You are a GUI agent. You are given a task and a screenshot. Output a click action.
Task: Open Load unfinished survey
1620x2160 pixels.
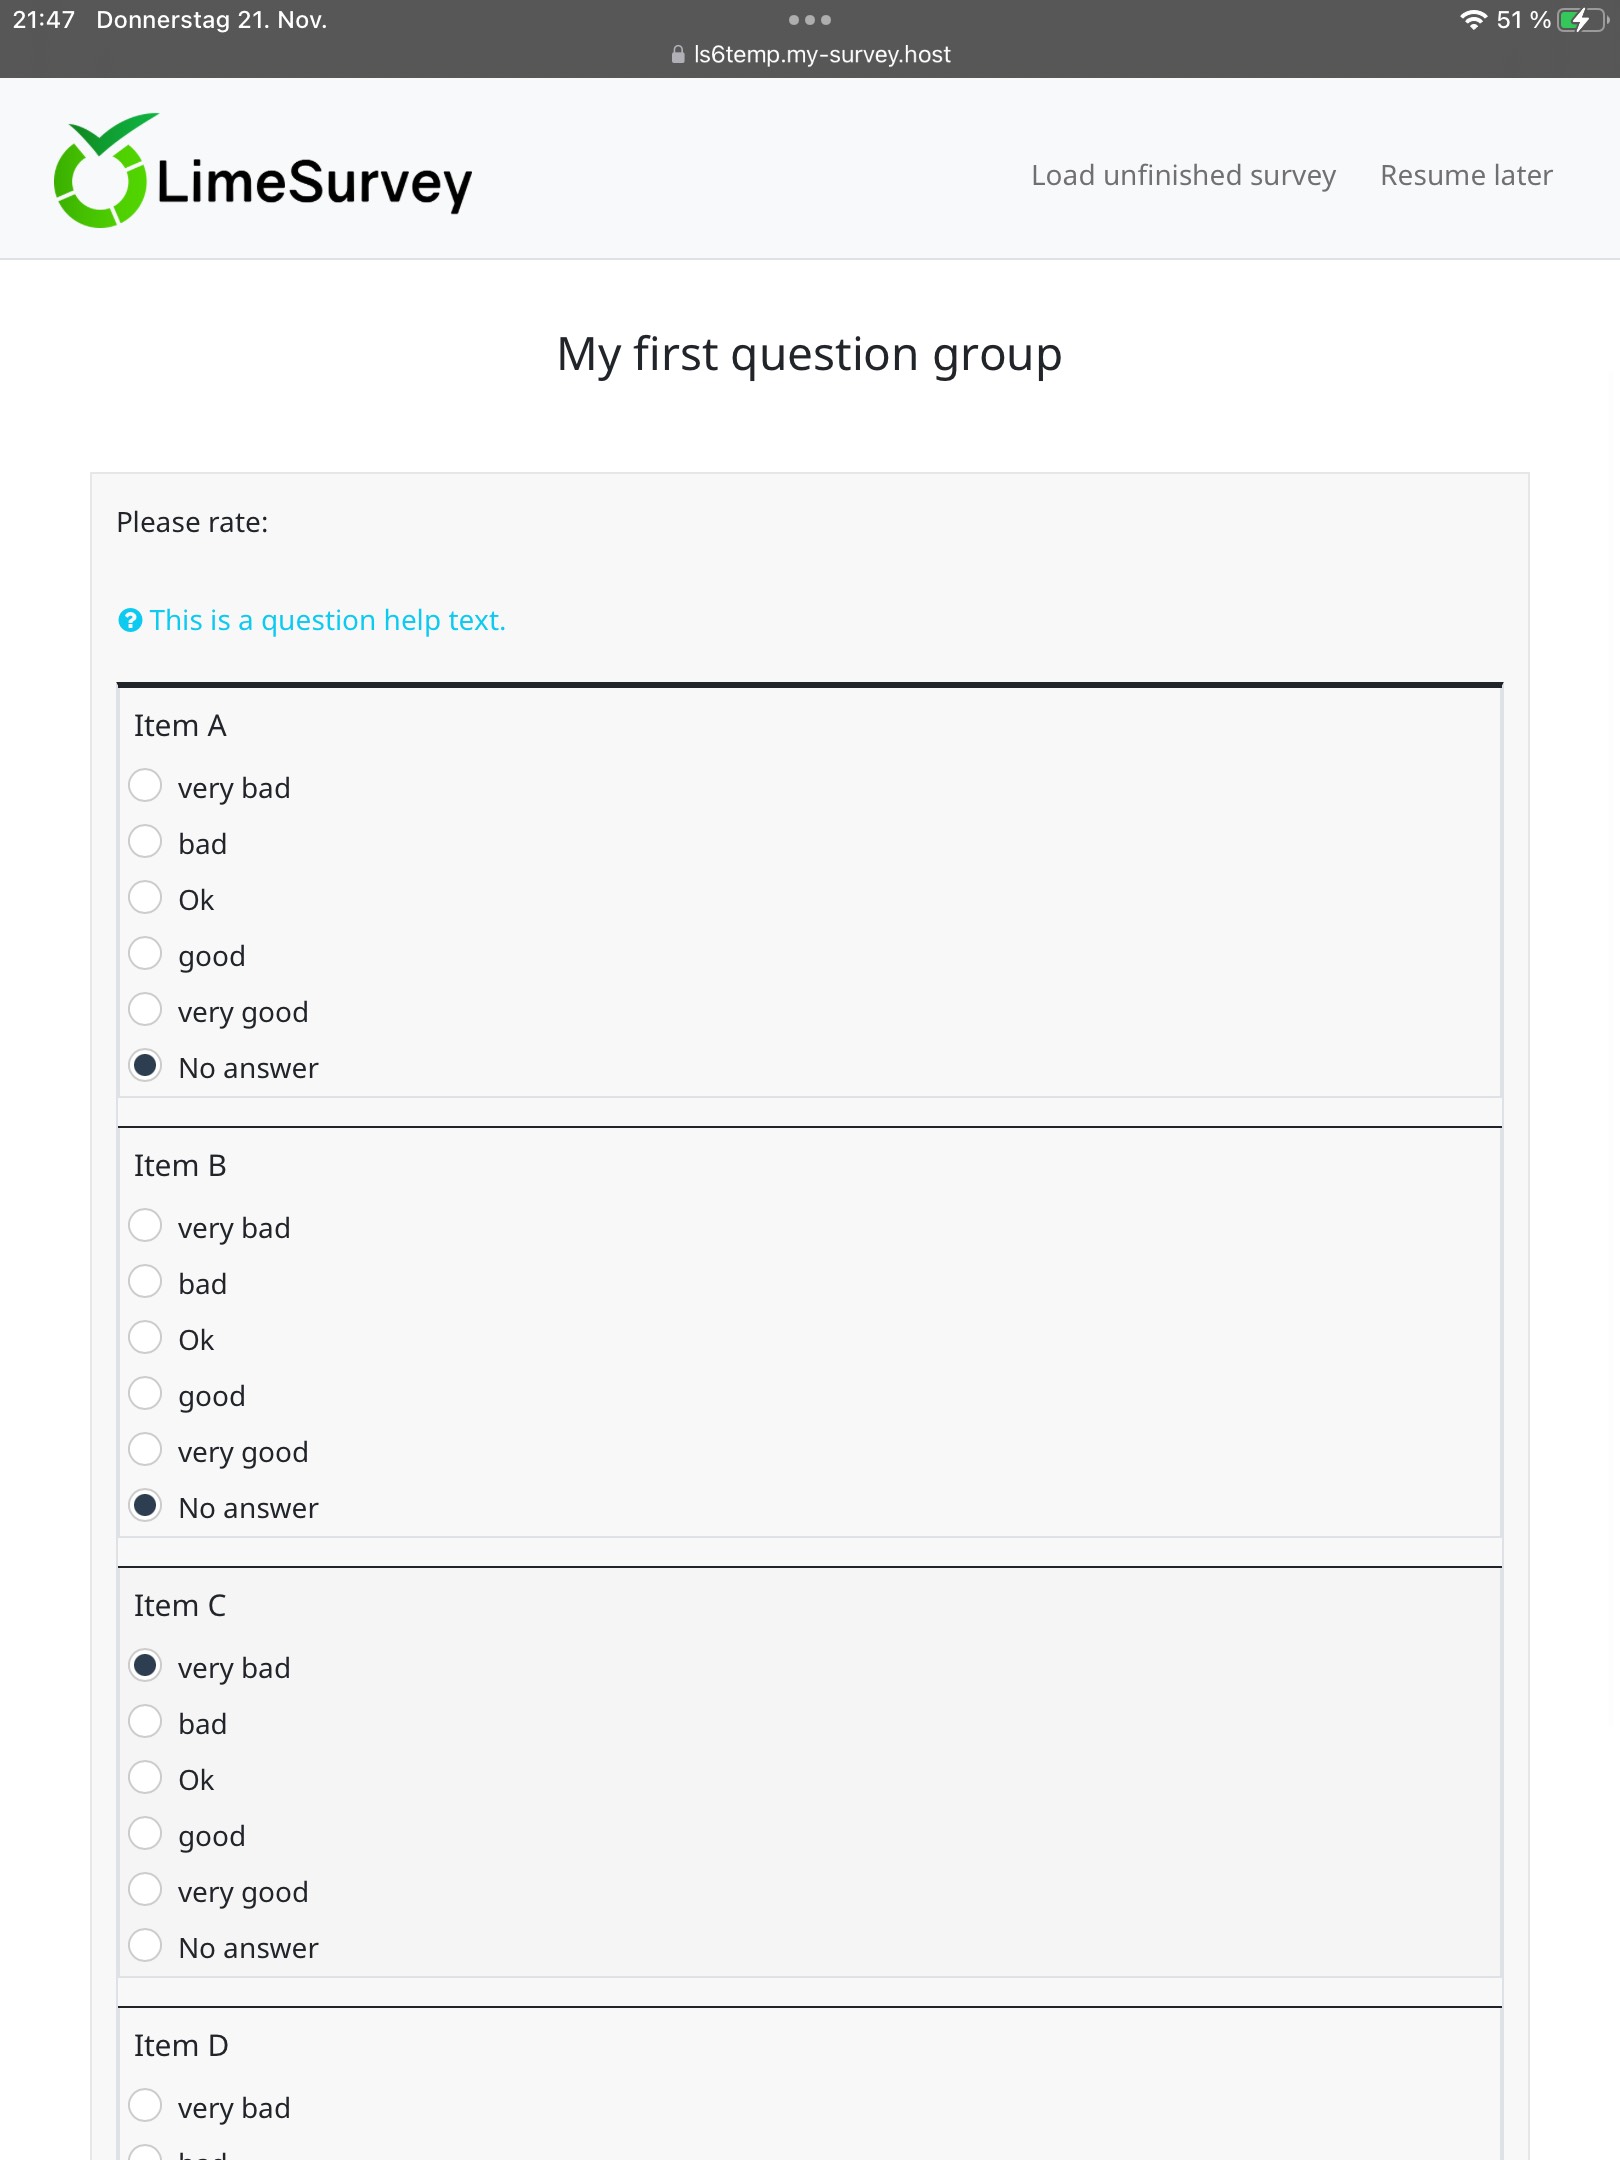coord(1183,175)
